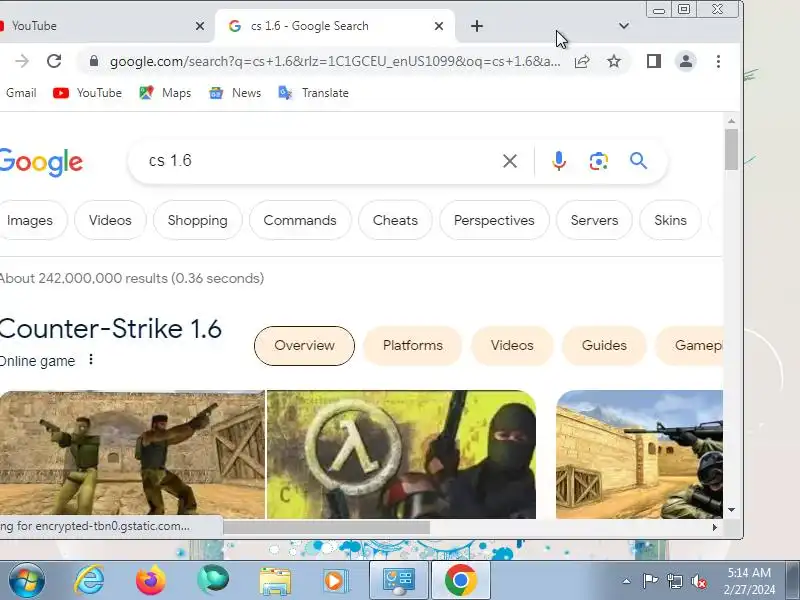Open the Videos knowledge panel tab
This screenshot has width=800, height=600.
coord(512,346)
